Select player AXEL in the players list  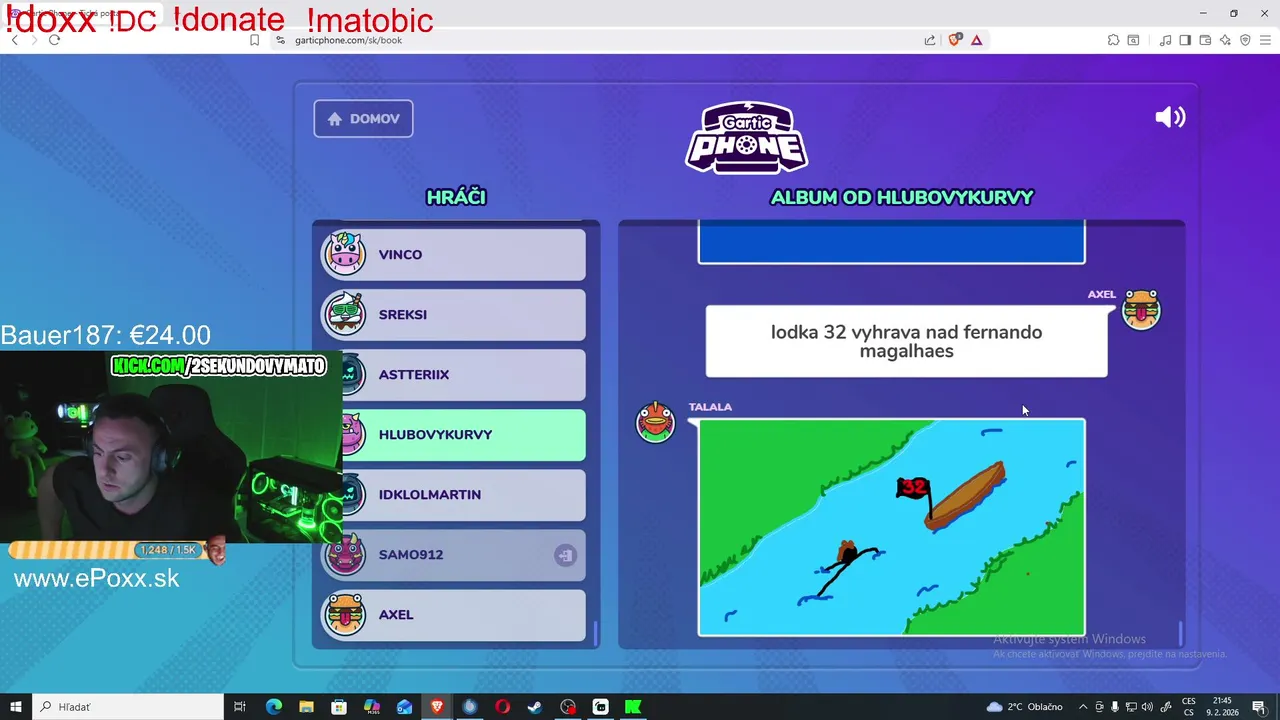(453, 614)
